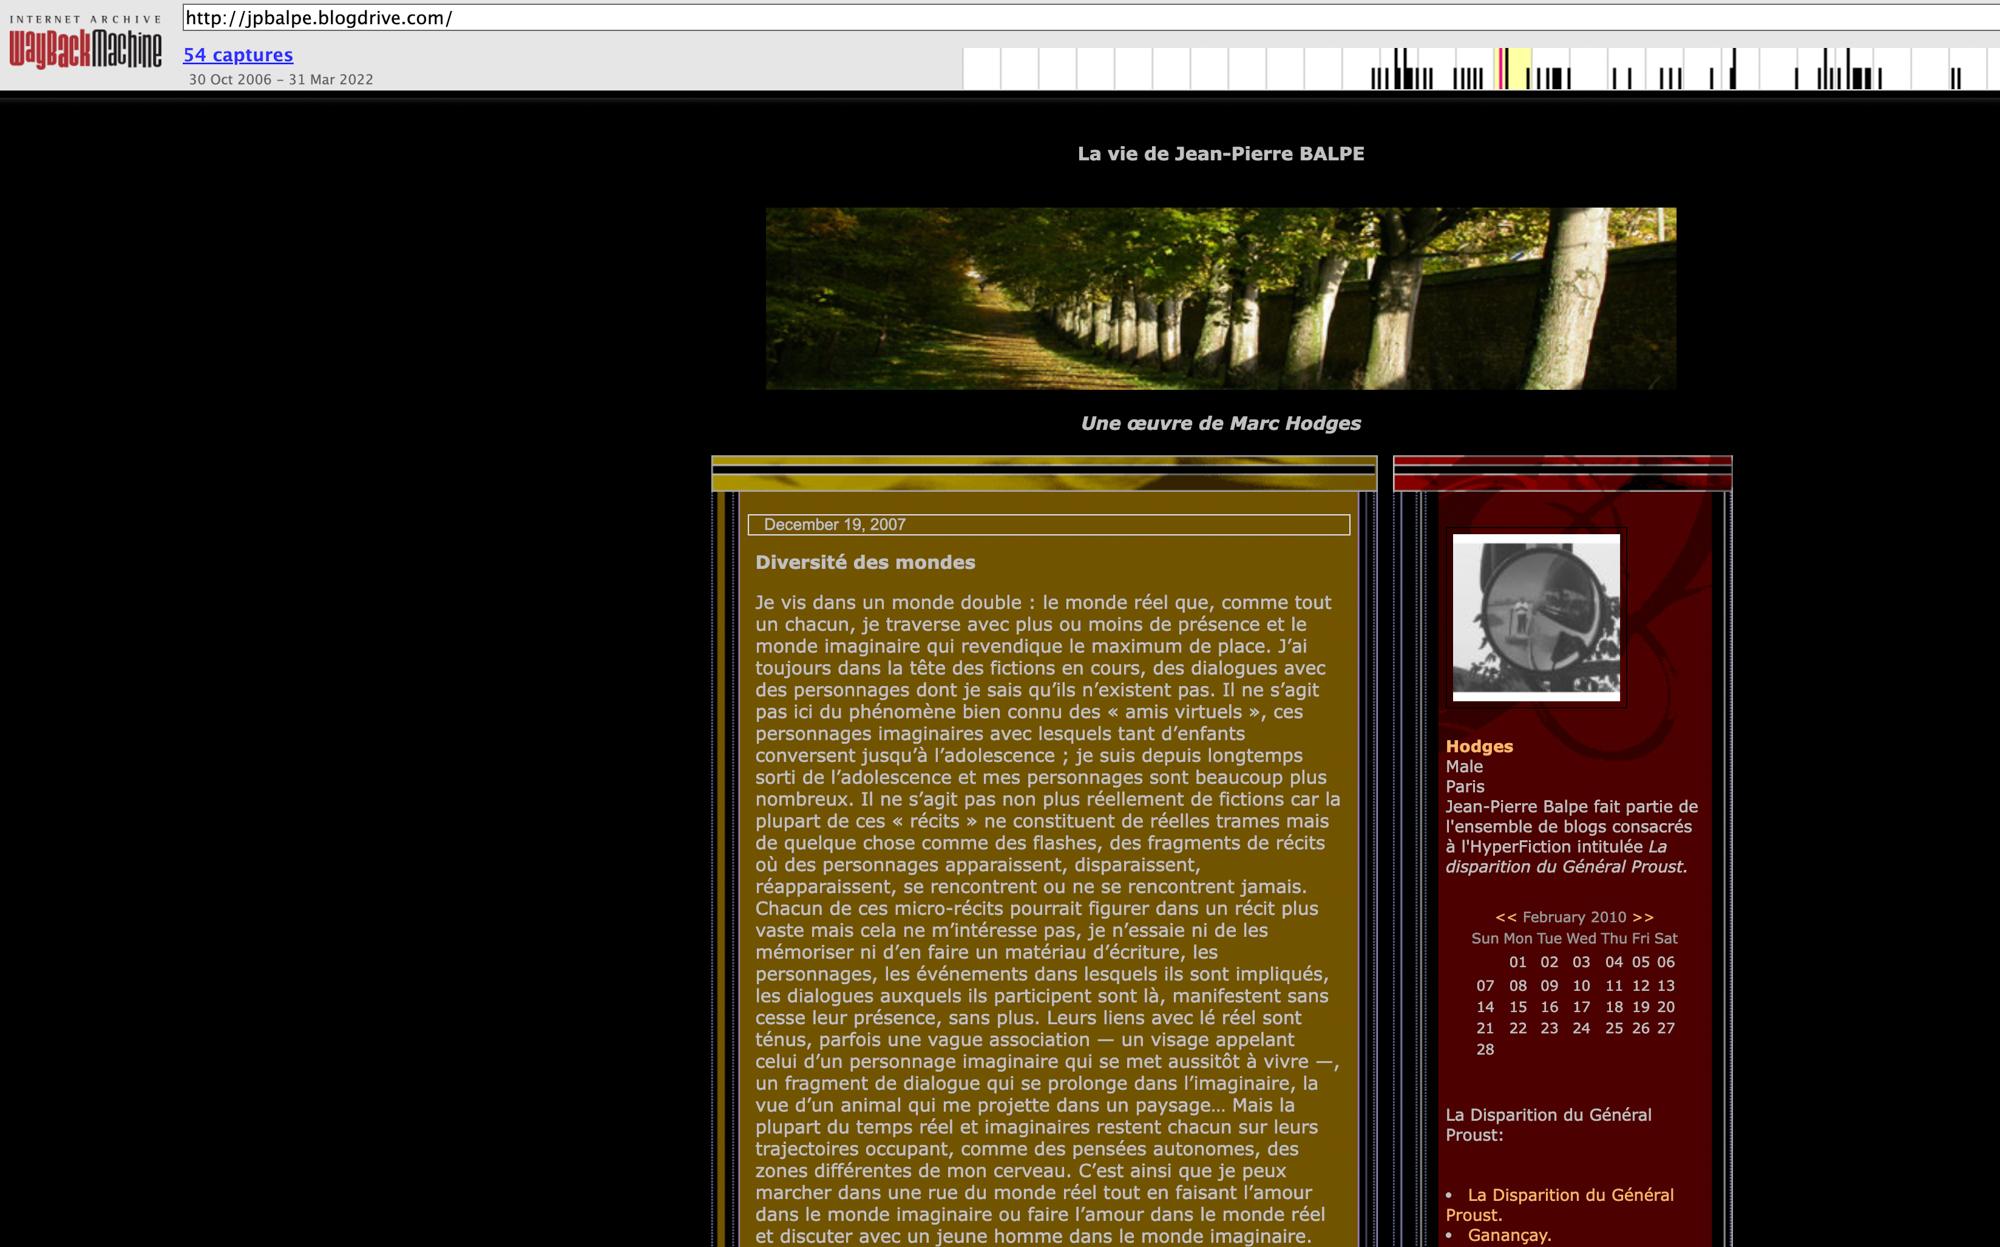The width and height of the screenshot is (2000, 1247).
Task: Click Une œuvre de Marc Hodges subtitle
Action: [x=1220, y=423]
